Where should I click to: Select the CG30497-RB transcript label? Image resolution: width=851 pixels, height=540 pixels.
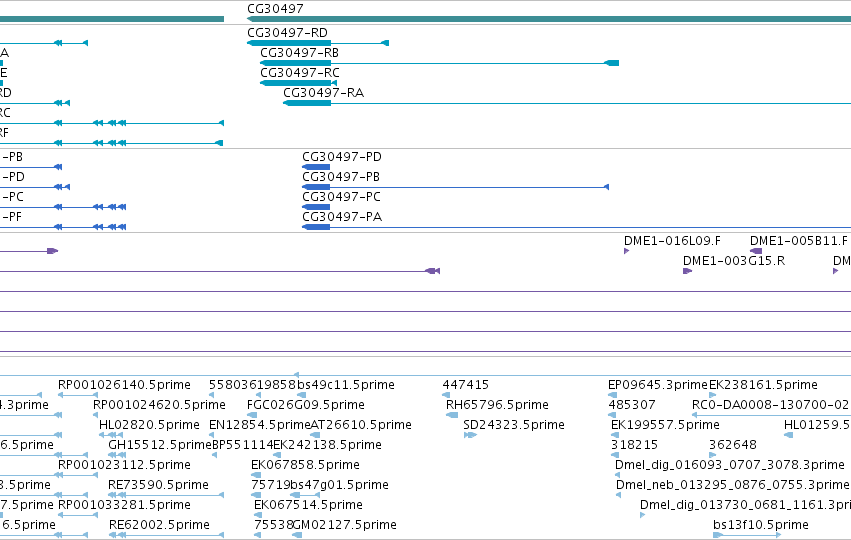pyautogui.click(x=300, y=53)
